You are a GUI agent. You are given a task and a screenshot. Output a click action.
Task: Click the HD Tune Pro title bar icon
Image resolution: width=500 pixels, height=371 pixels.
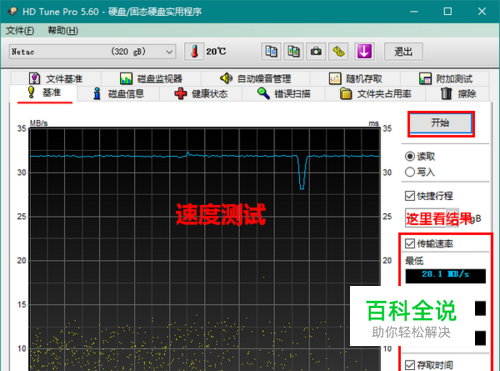coord(12,11)
